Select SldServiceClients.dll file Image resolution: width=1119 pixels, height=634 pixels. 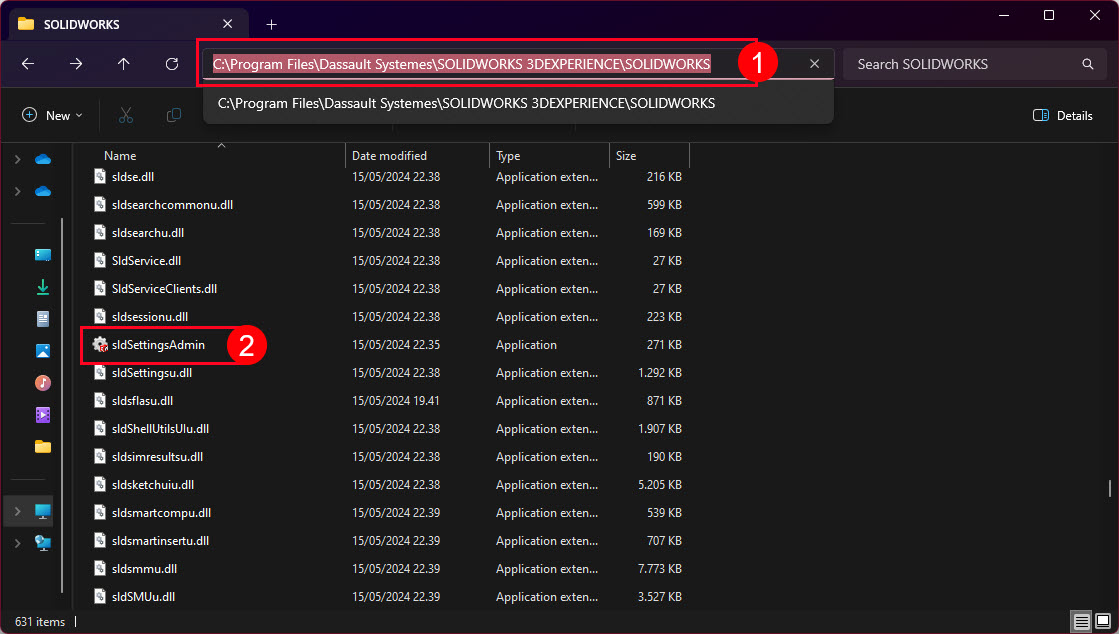(164, 288)
